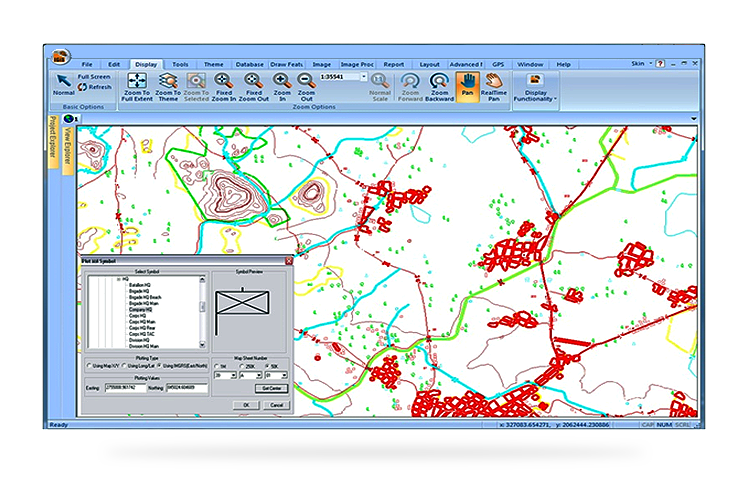Select Corps HQ Rear in symbol tree
This screenshot has width=749, height=500.
pos(142,328)
